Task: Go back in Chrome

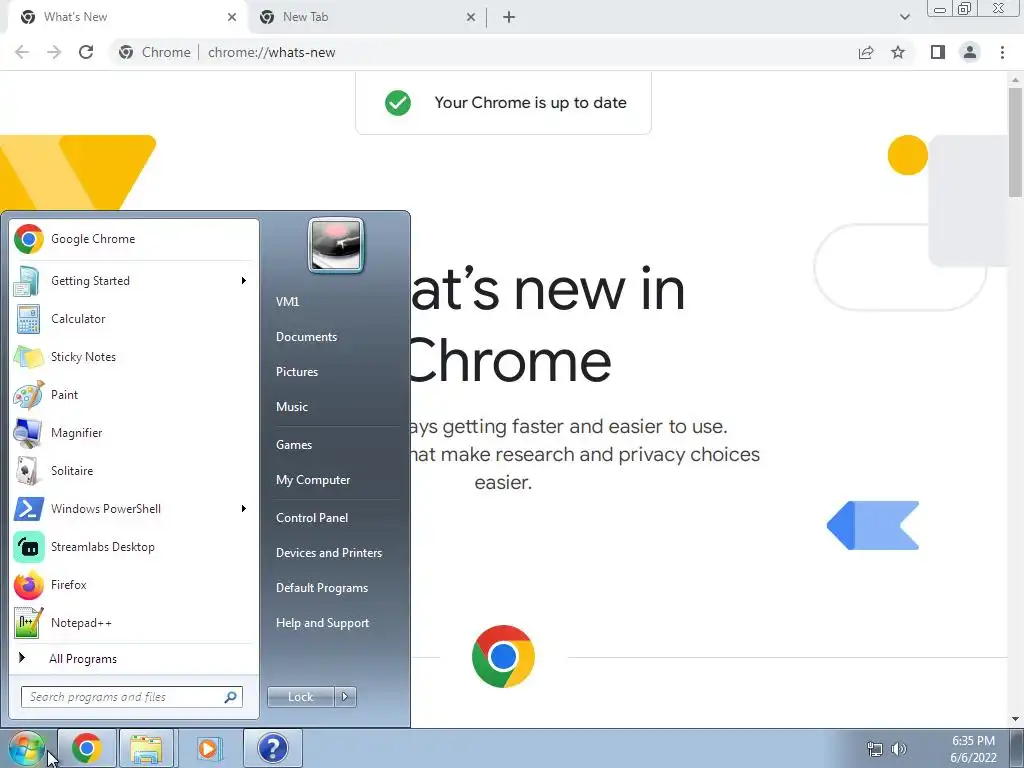Action: tap(22, 52)
